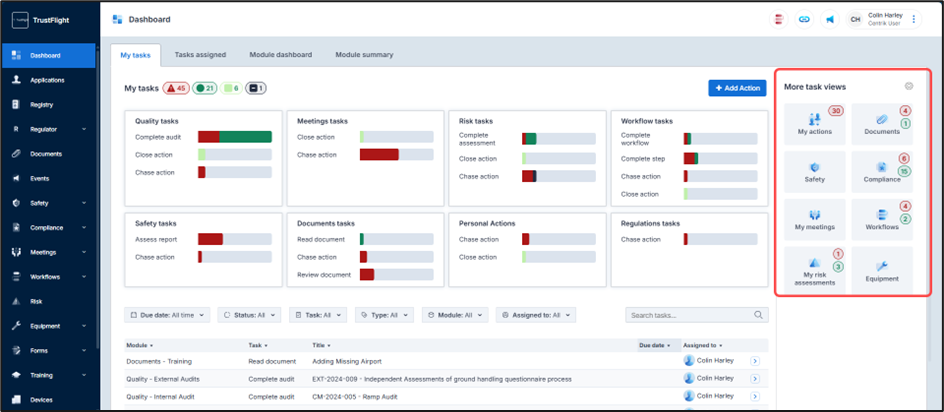Toggle the green 21 tasks badge filter
This screenshot has height=412, width=944.
click(x=205, y=88)
